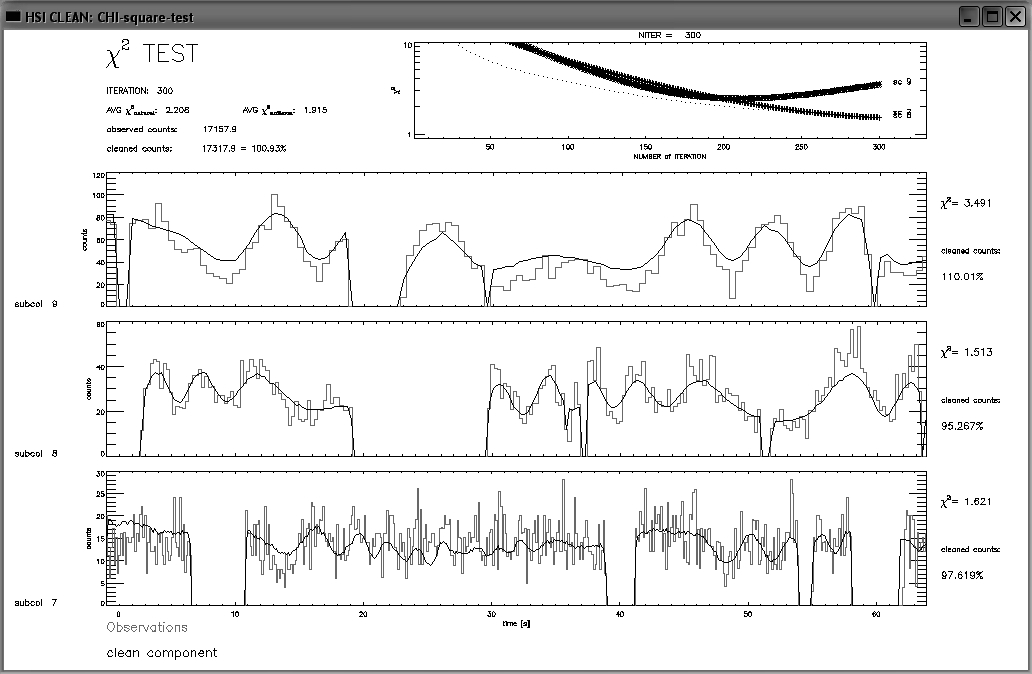This screenshot has height=674, width=1032.
Task: Click the window icon in title bar
Action: (x=13, y=17)
